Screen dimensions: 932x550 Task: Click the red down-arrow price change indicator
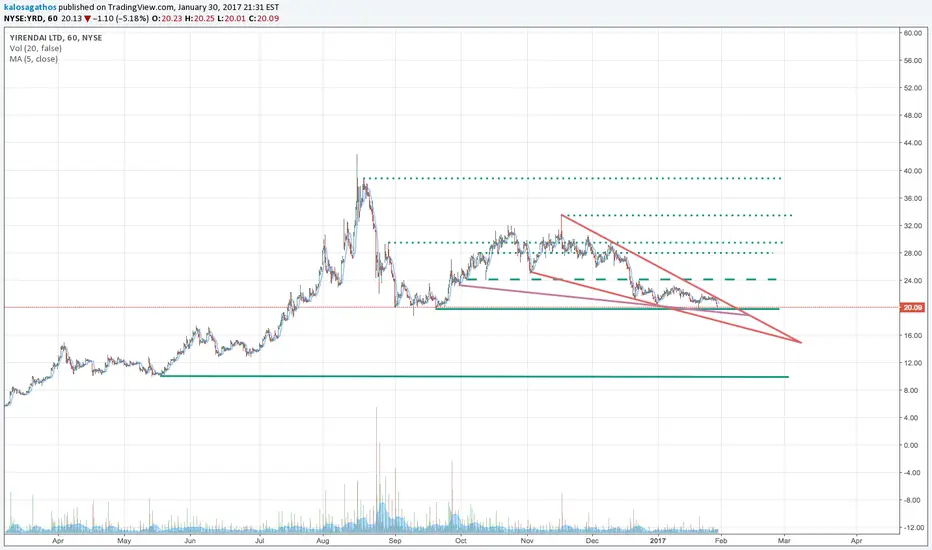click(x=87, y=18)
